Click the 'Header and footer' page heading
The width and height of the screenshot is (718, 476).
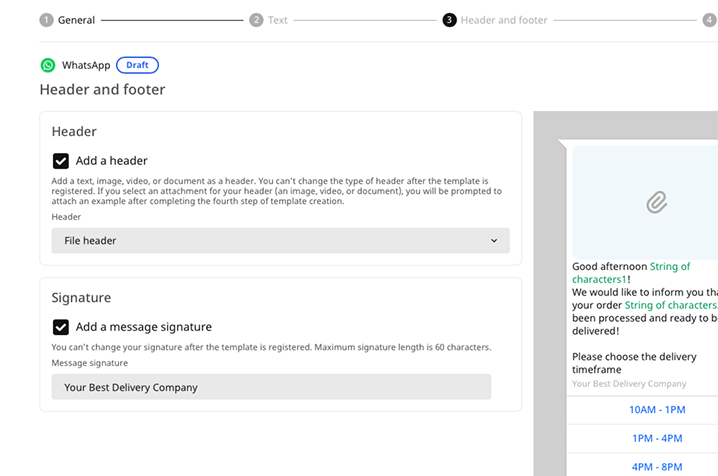click(102, 90)
